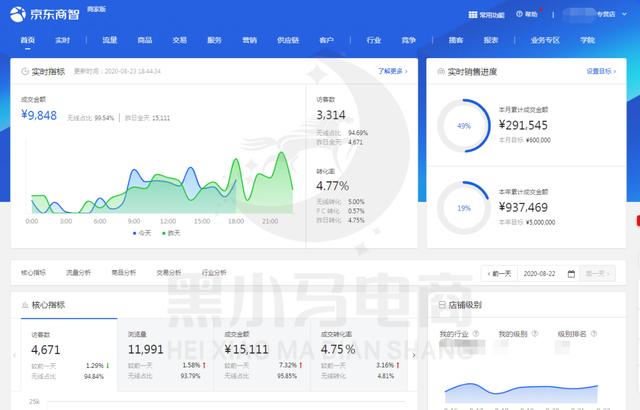Expand the shop account dropdown chevron
This screenshot has width=640, height=410.
pos(624,14)
